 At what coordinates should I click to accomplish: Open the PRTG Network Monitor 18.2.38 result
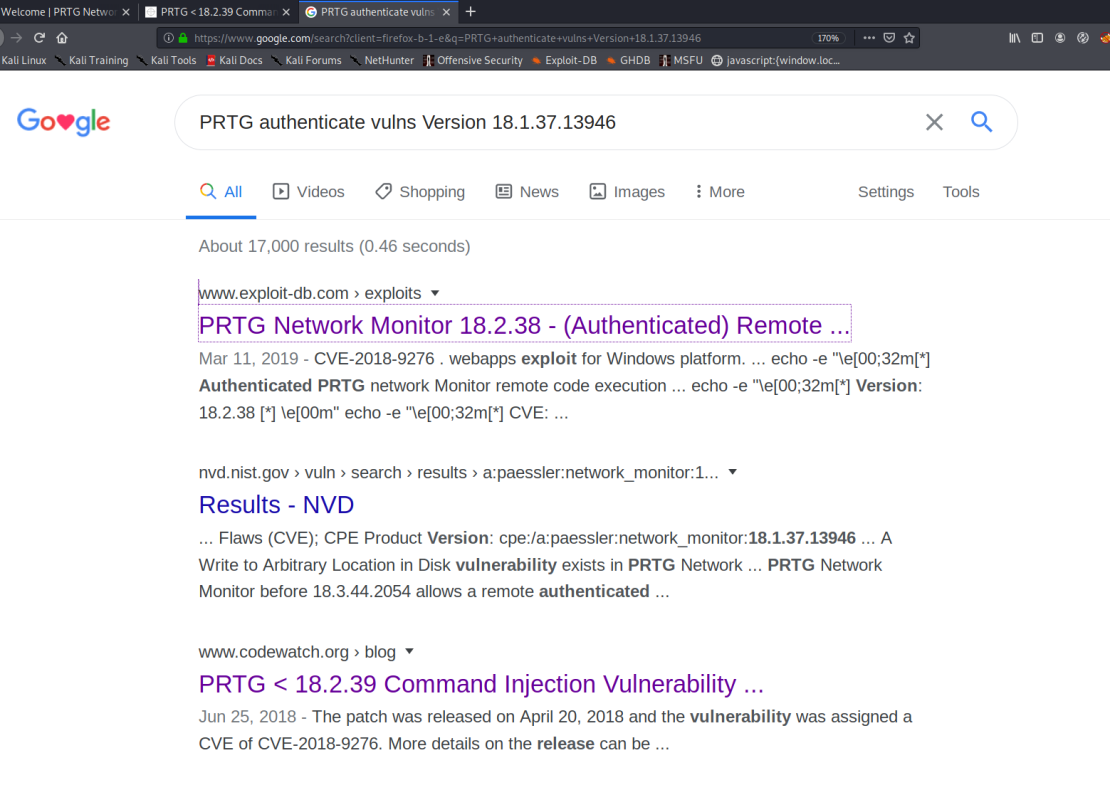(x=524, y=326)
